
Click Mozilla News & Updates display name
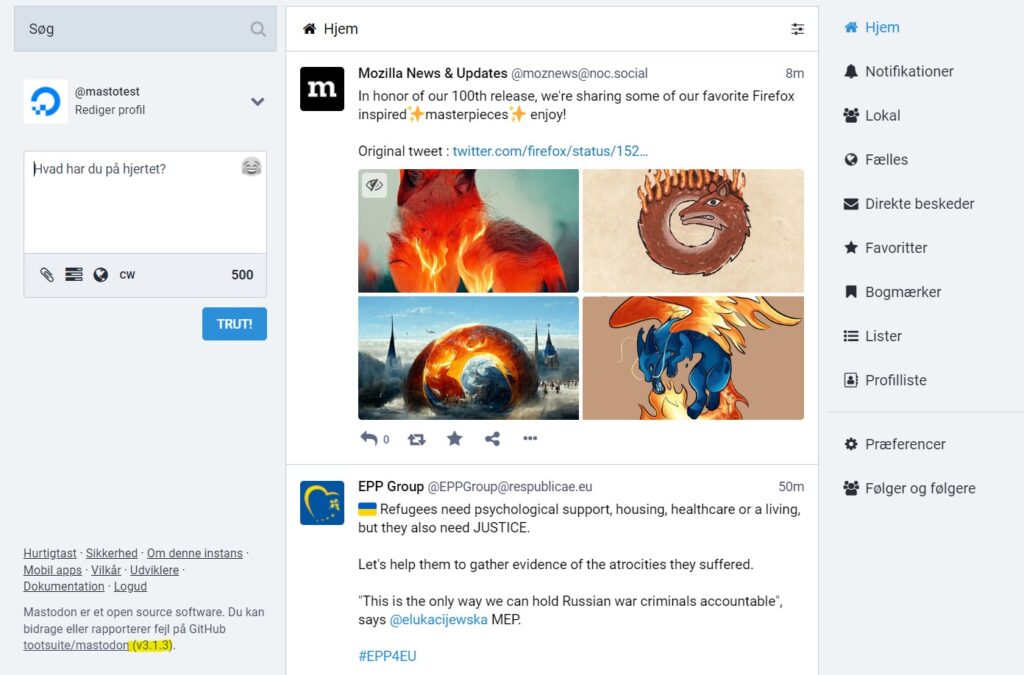click(432, 73)
